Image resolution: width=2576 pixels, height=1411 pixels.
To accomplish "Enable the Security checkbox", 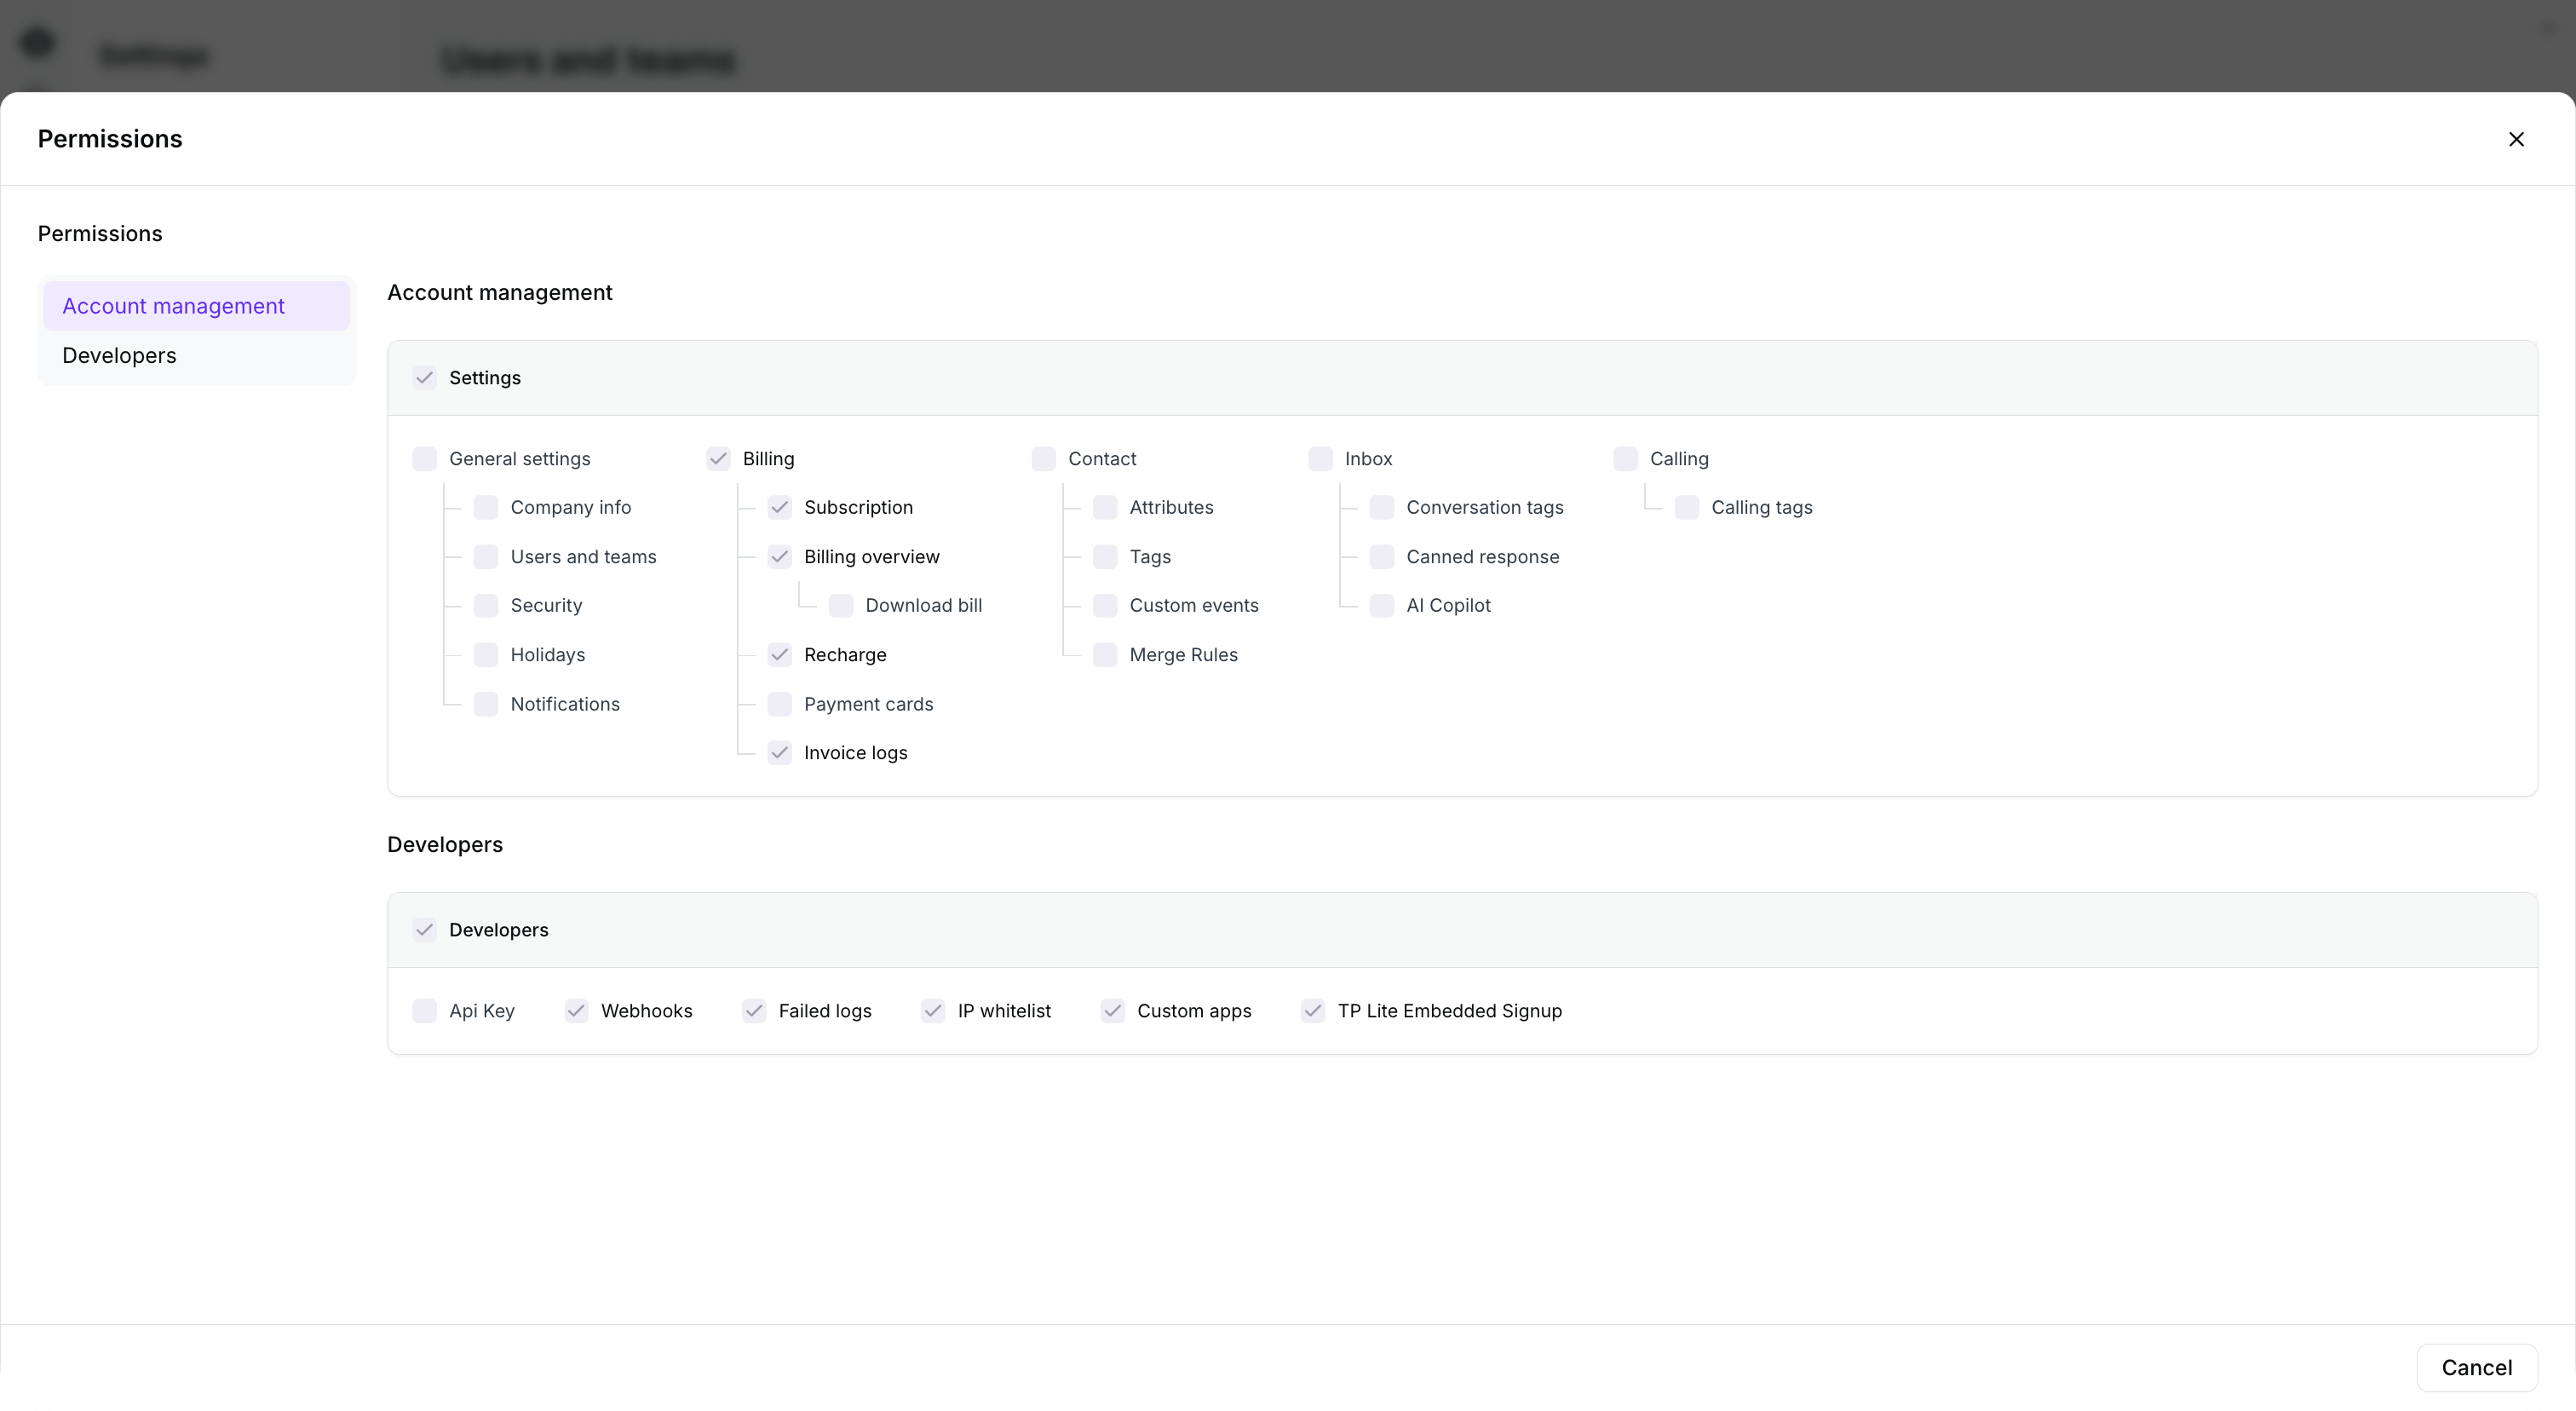I will point(486,605).
